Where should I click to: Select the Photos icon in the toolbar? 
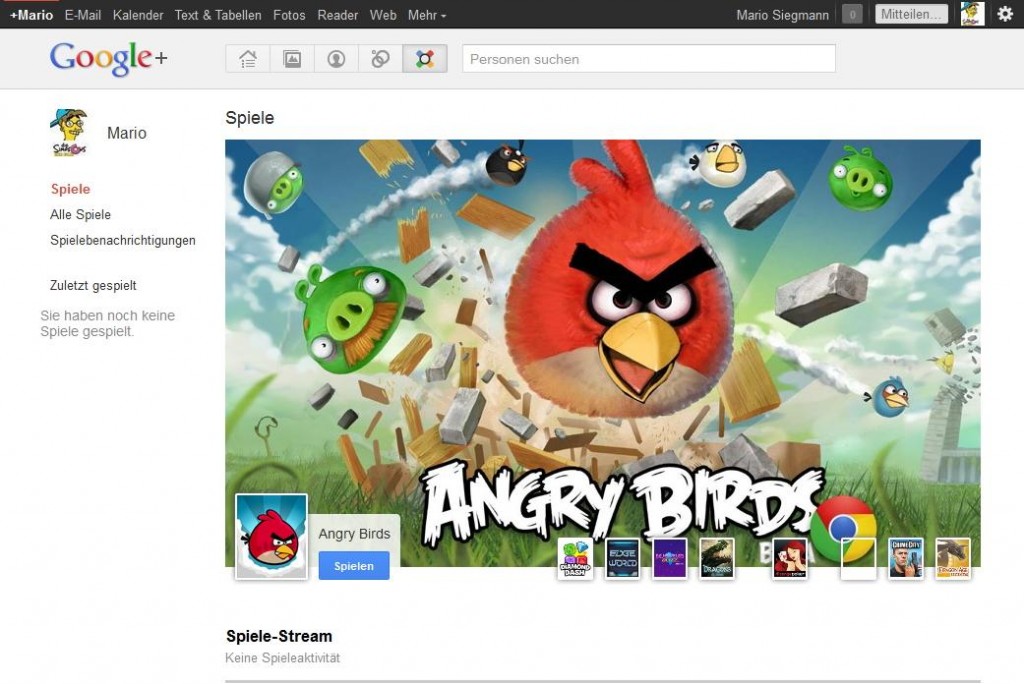[291, 59]
